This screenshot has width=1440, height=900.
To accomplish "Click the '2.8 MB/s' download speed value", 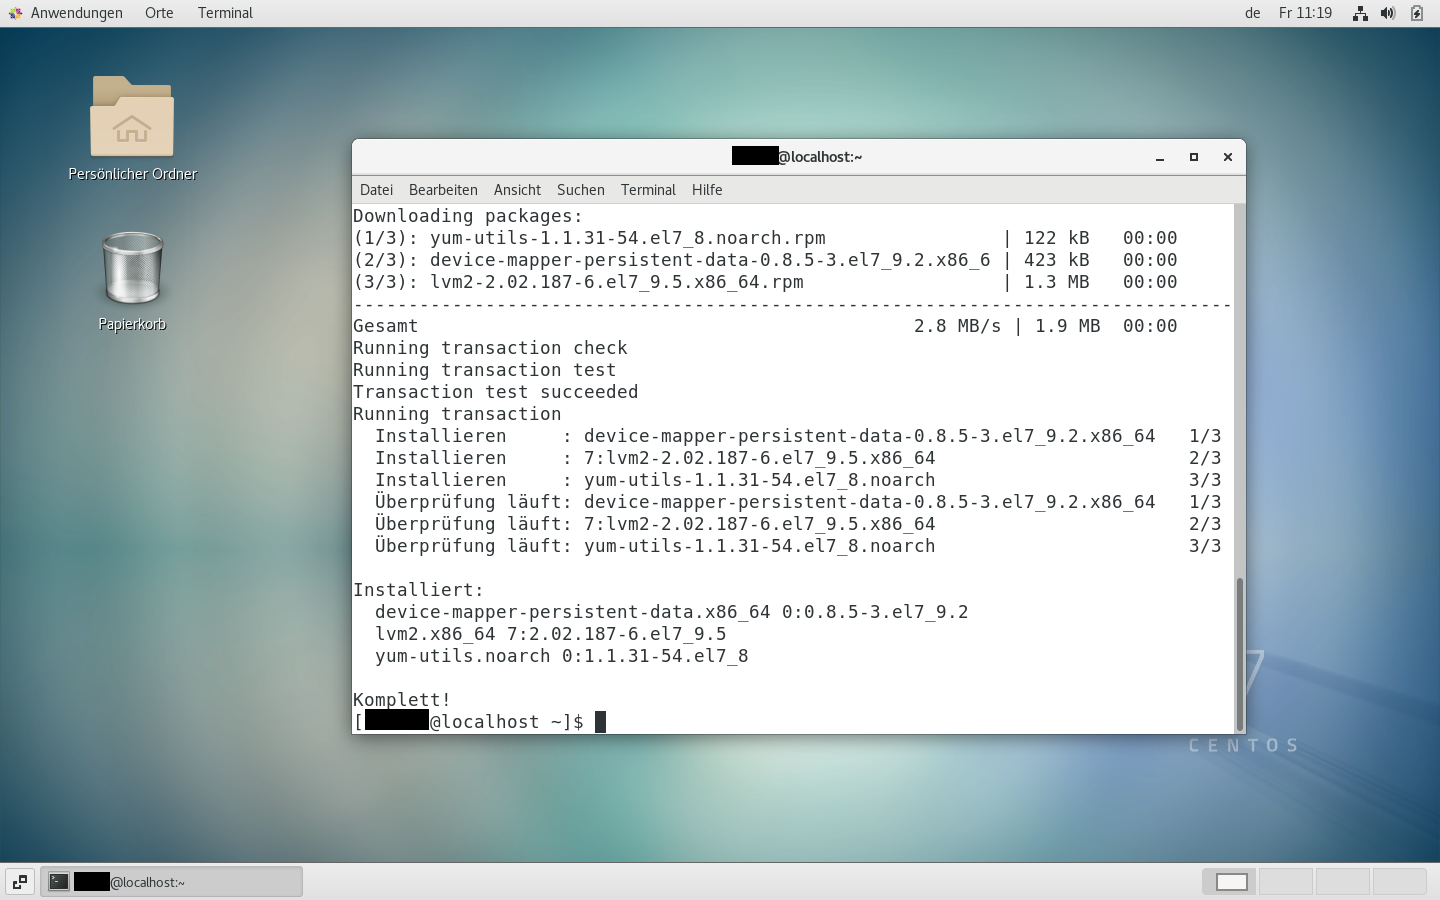I will (x=957, y=326).
